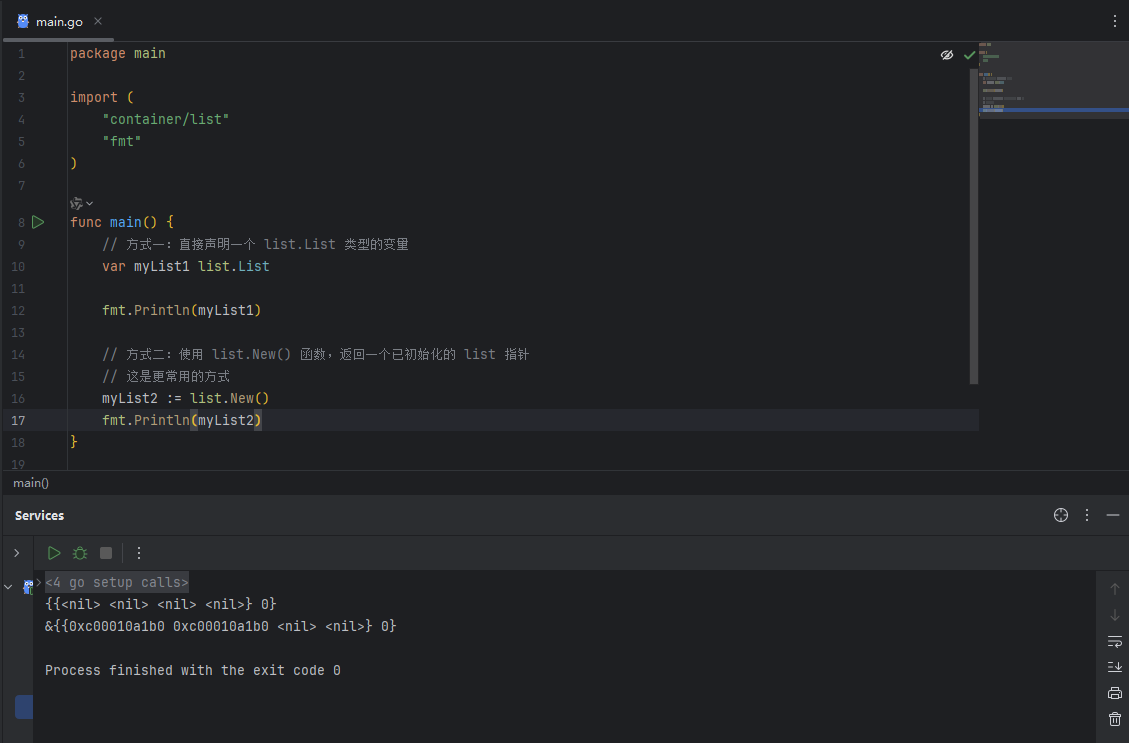The height and width of the screenshot is (743, 1129).
Task: Stop the running process
Action: pyautogui.click(x=106, y=553)
